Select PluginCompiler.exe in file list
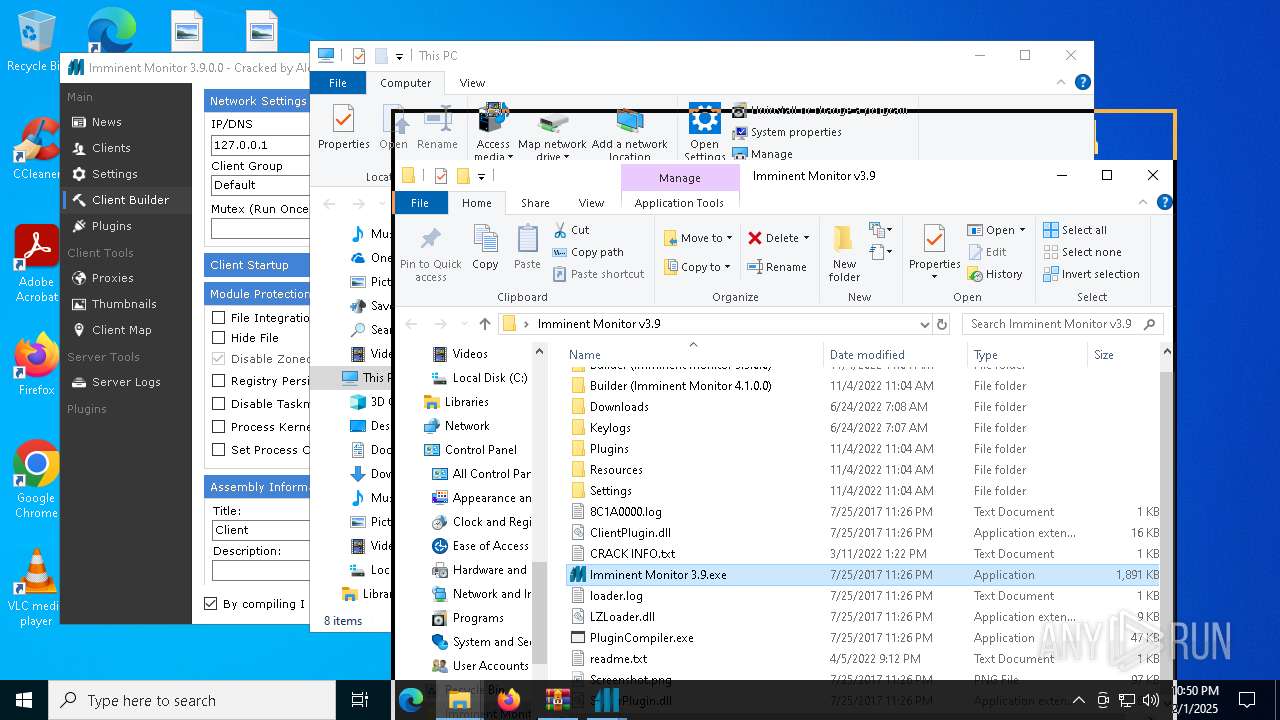The image size is (1280, 720). tap(641, 638)
